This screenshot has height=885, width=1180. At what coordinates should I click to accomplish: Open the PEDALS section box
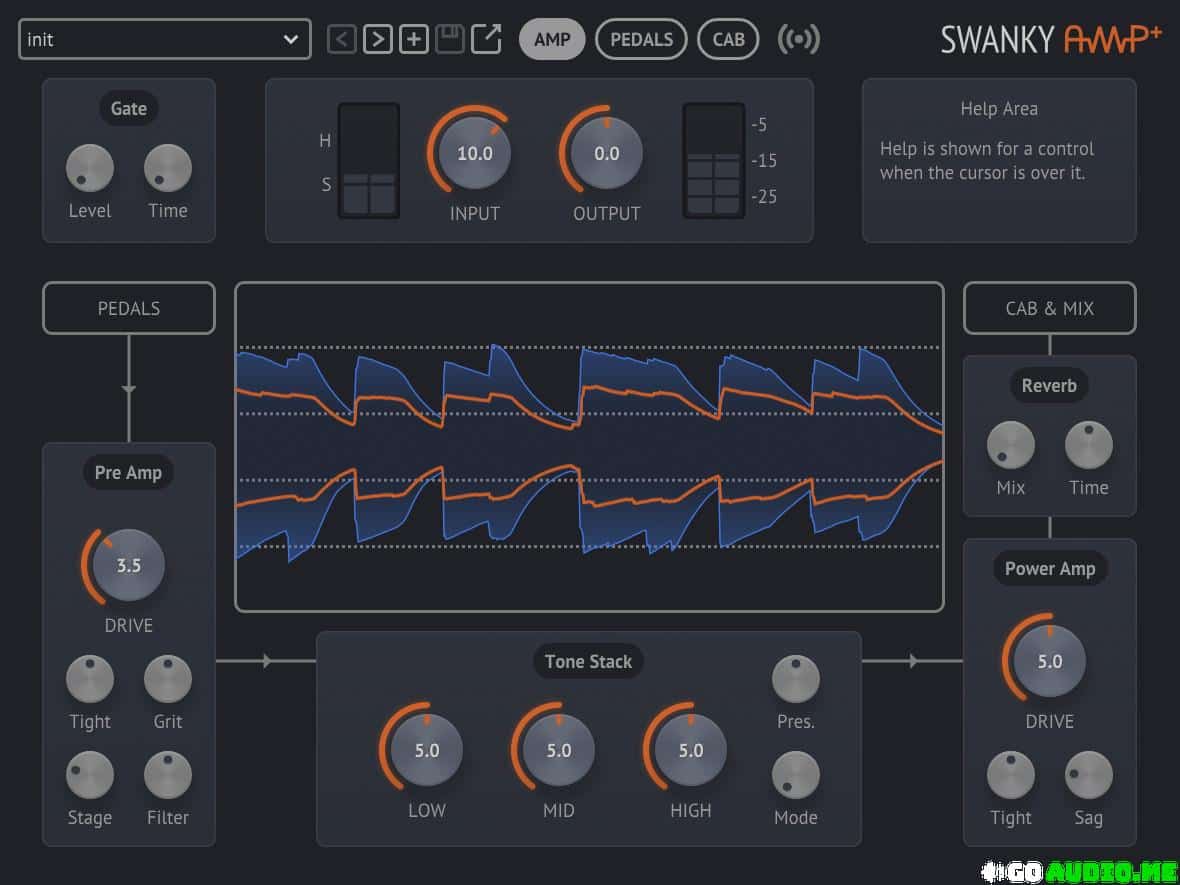[x=129, y=309]
